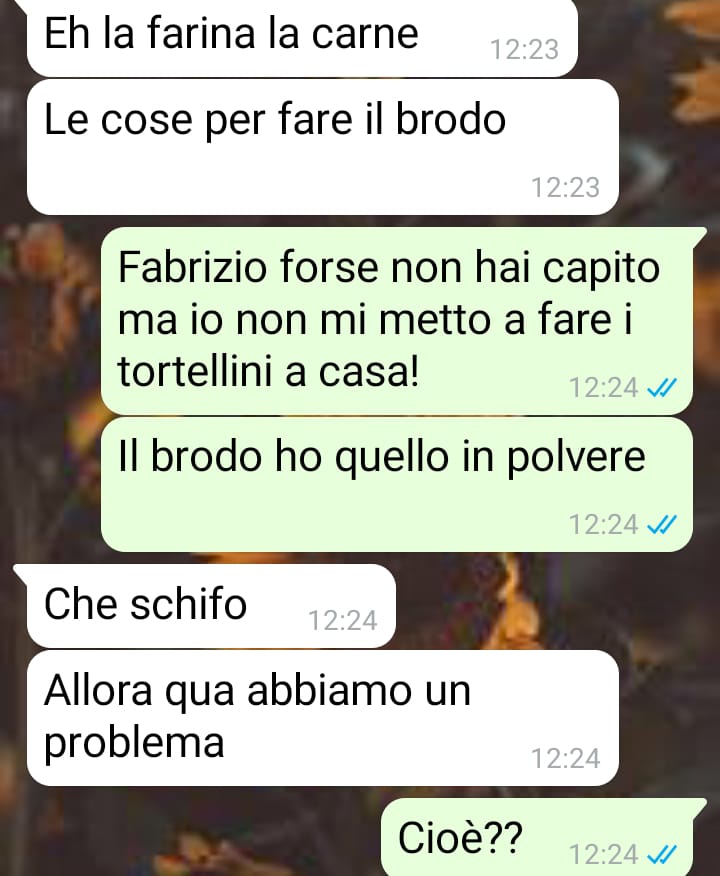Image resolution: width=720 pixels, height=876 pixels.
Task: Select the 'Il brodo ho quello in polvere' message
Action: [x=397, y=484]
